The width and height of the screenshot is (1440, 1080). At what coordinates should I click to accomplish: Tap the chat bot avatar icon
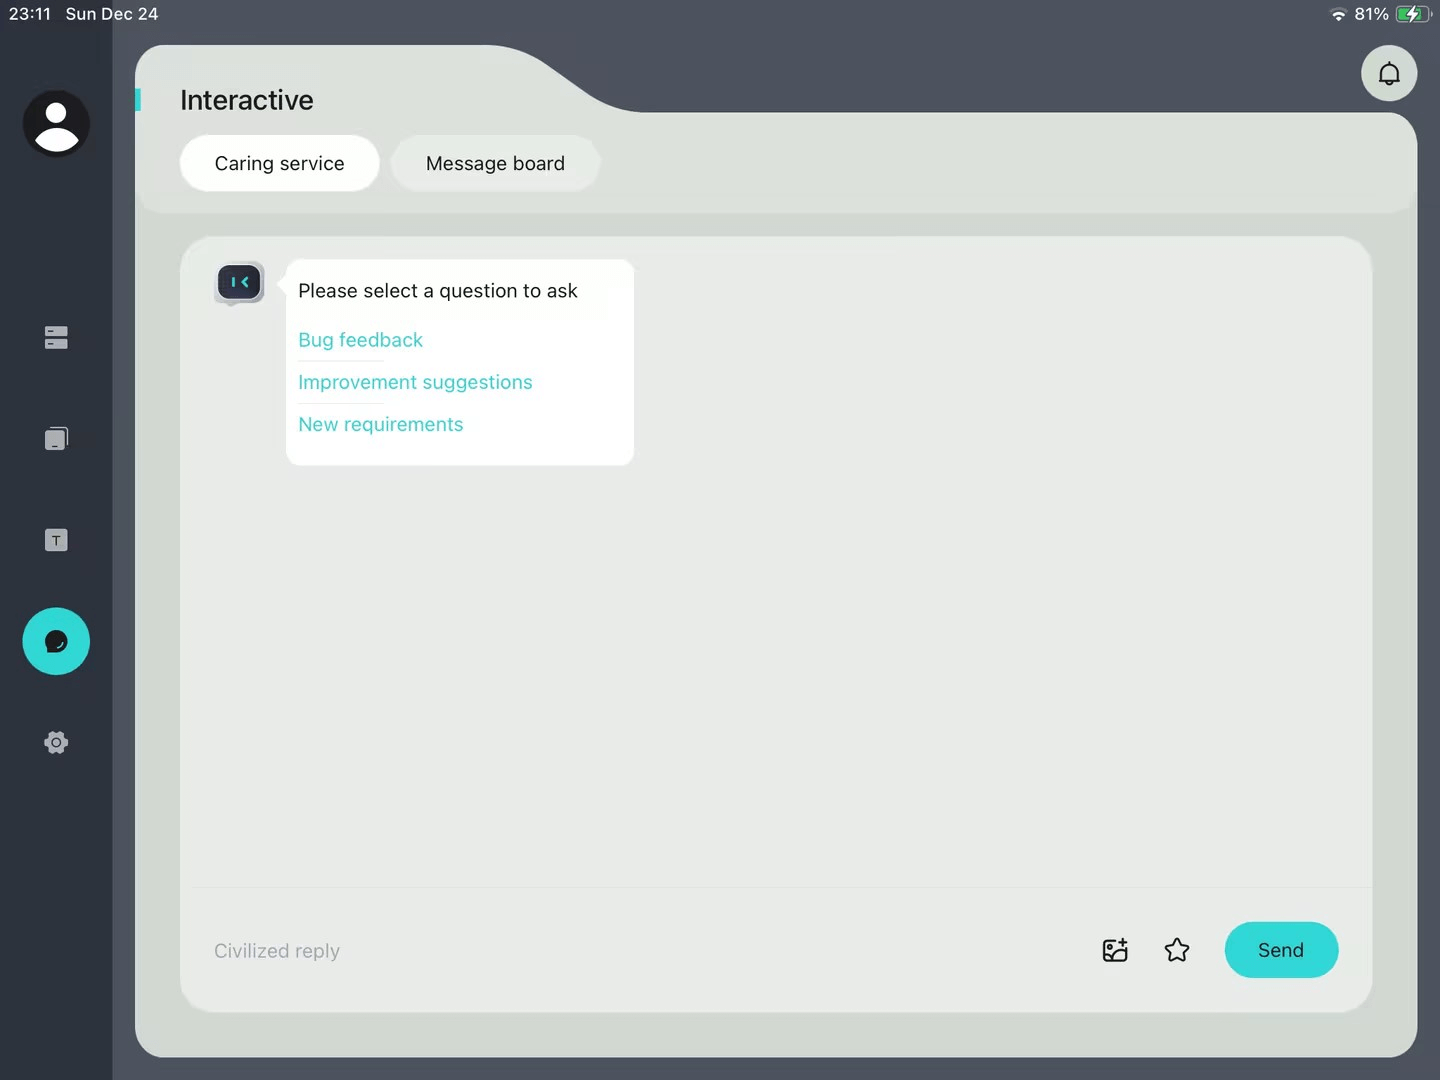[x=240, y=283]
